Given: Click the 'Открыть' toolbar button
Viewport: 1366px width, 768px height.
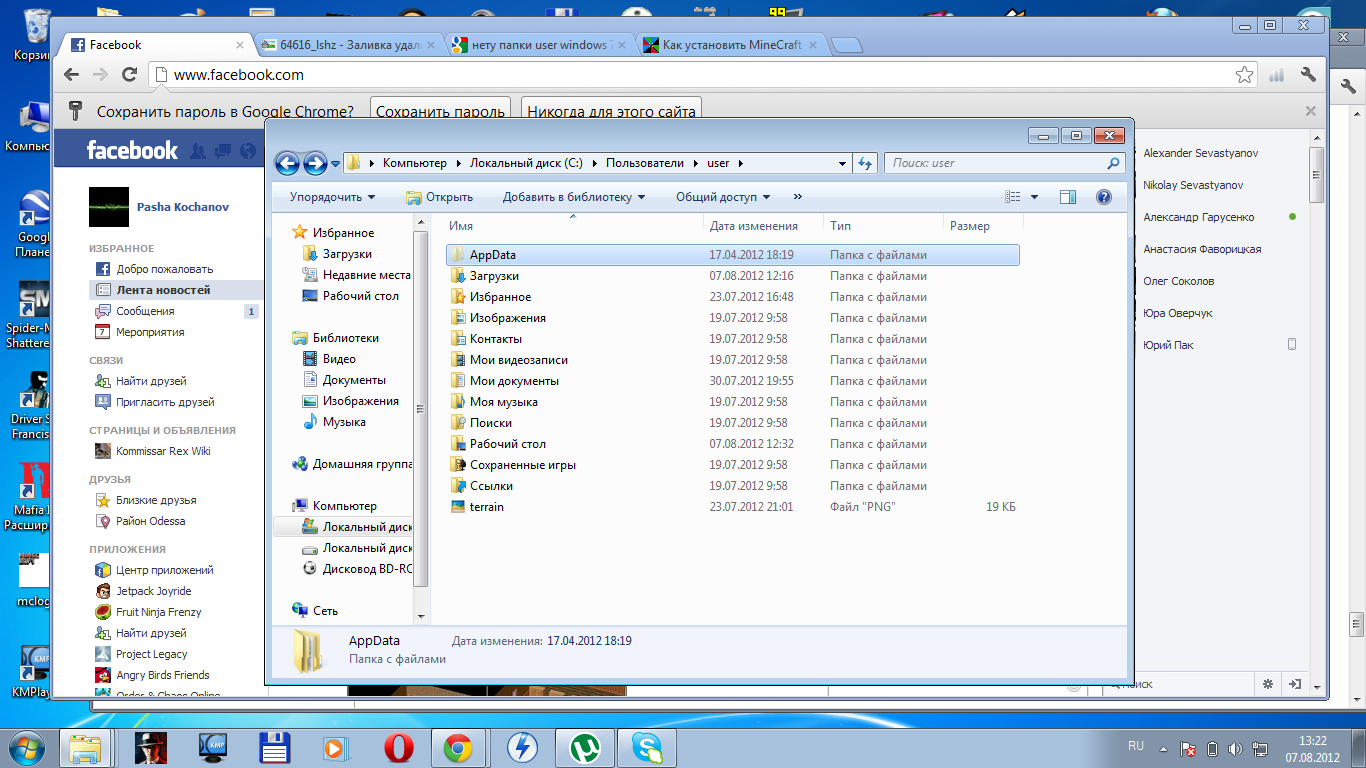Looking at the screenshot, I should click(x=440, y=197).
